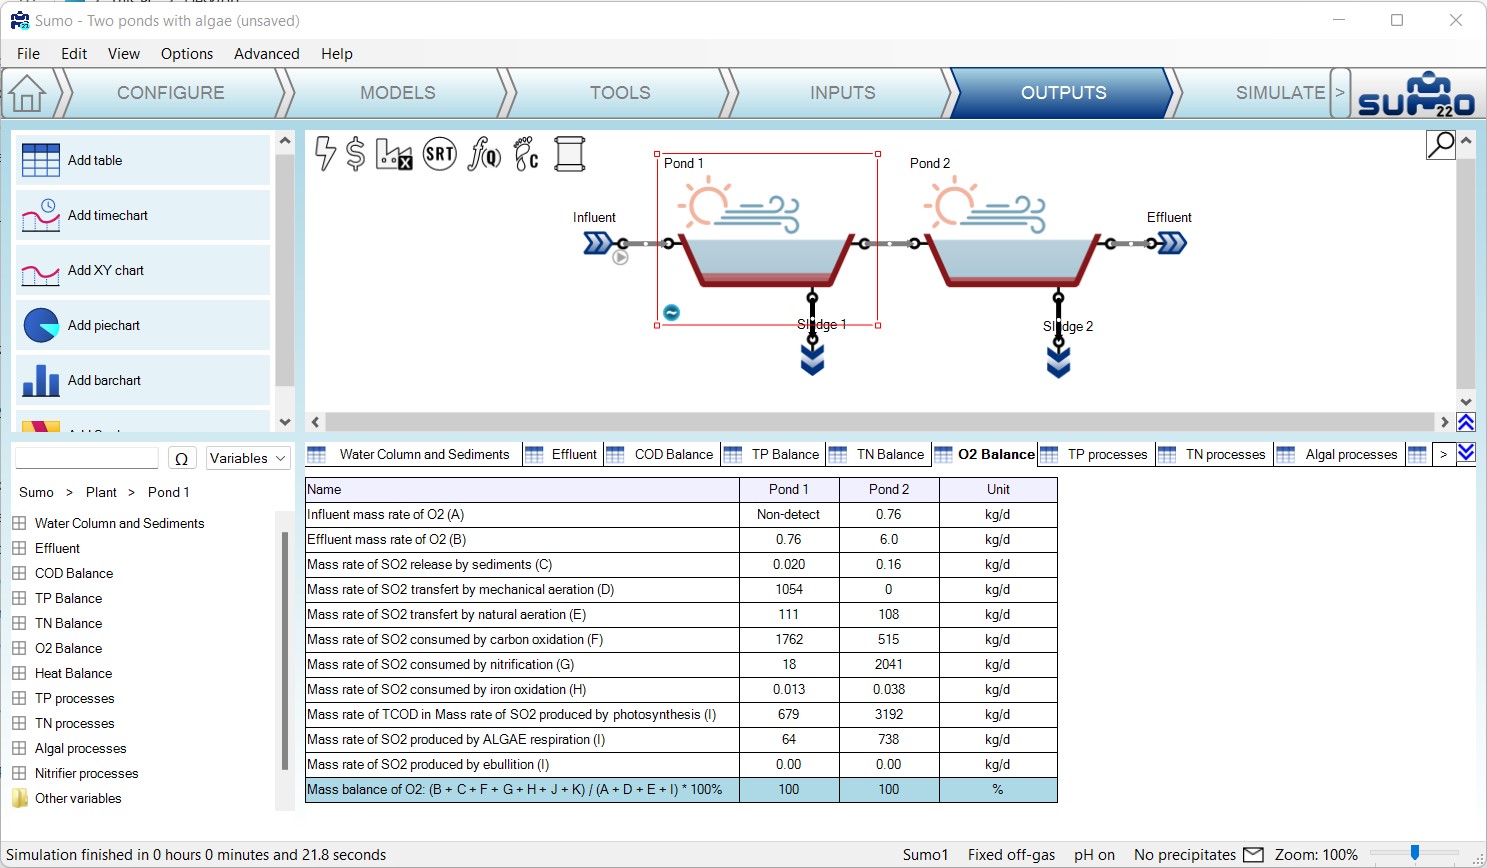Toggle pH on status setting
This screenshot has height=868, width=1487.
1094,855
